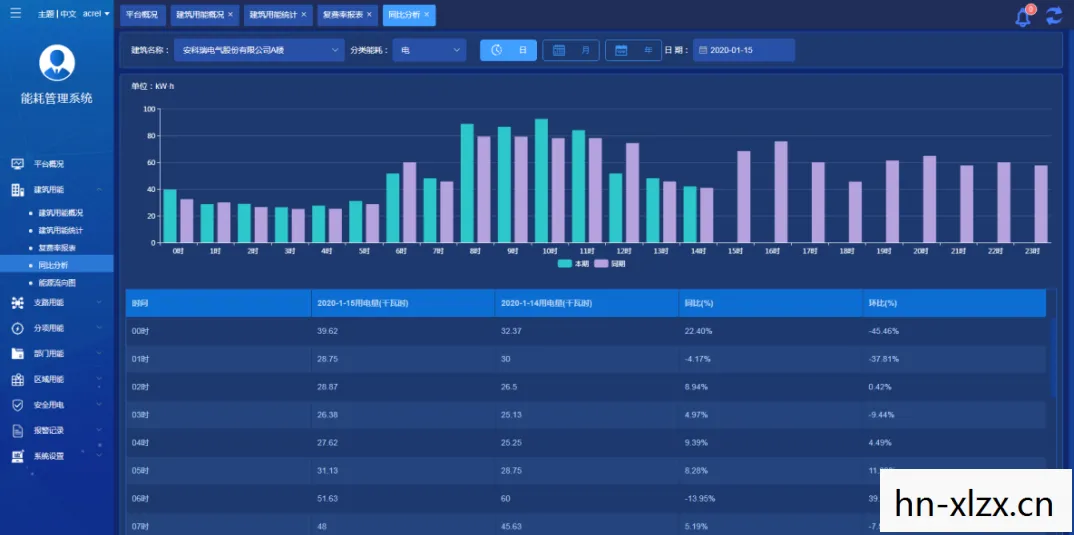Open the acrel user menu
The image size is (1074, 535).
[x=96, y=14]
